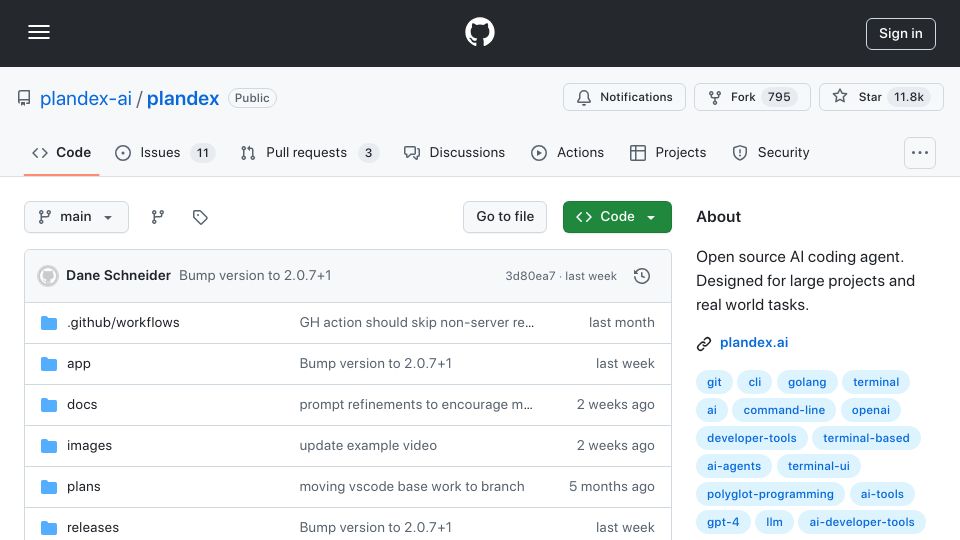The width and height of the screenshot is (960, 540).
Task: Select the polyglot-programming topic tag
Action: pos(770,495)
